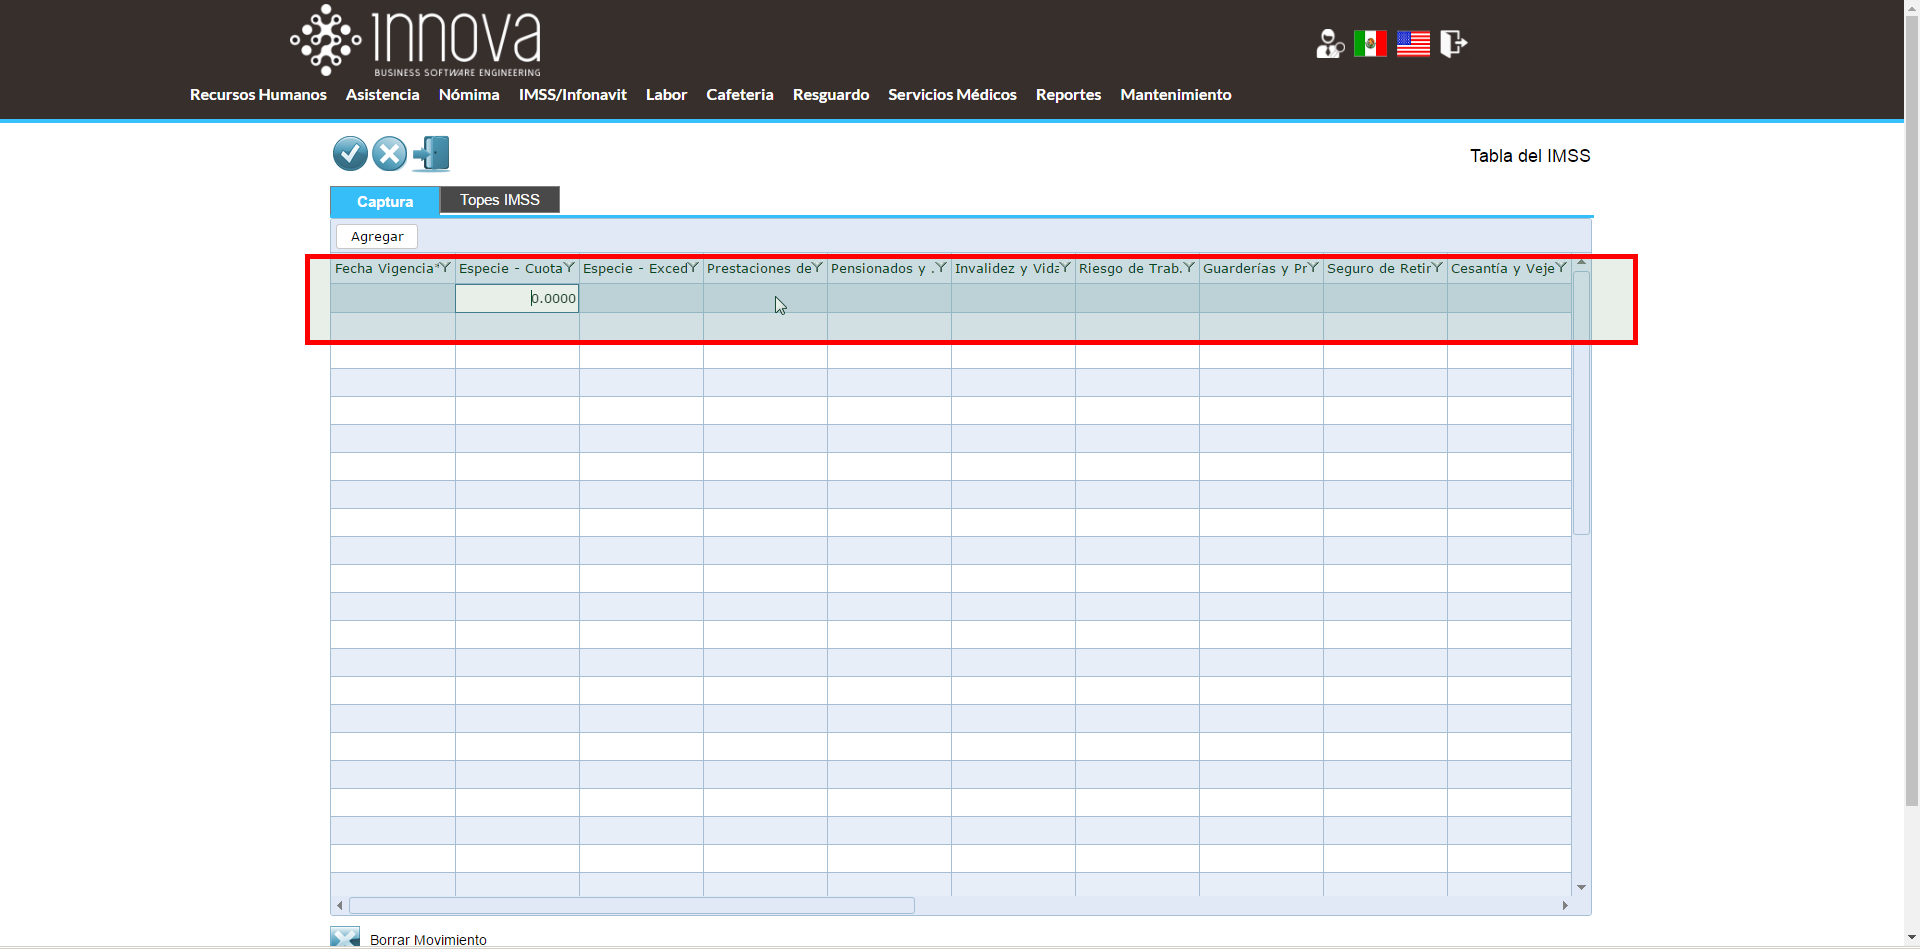Open the Servicios Médicos menu
Screen dimensions: 1920x949
(x=952, y=95)
